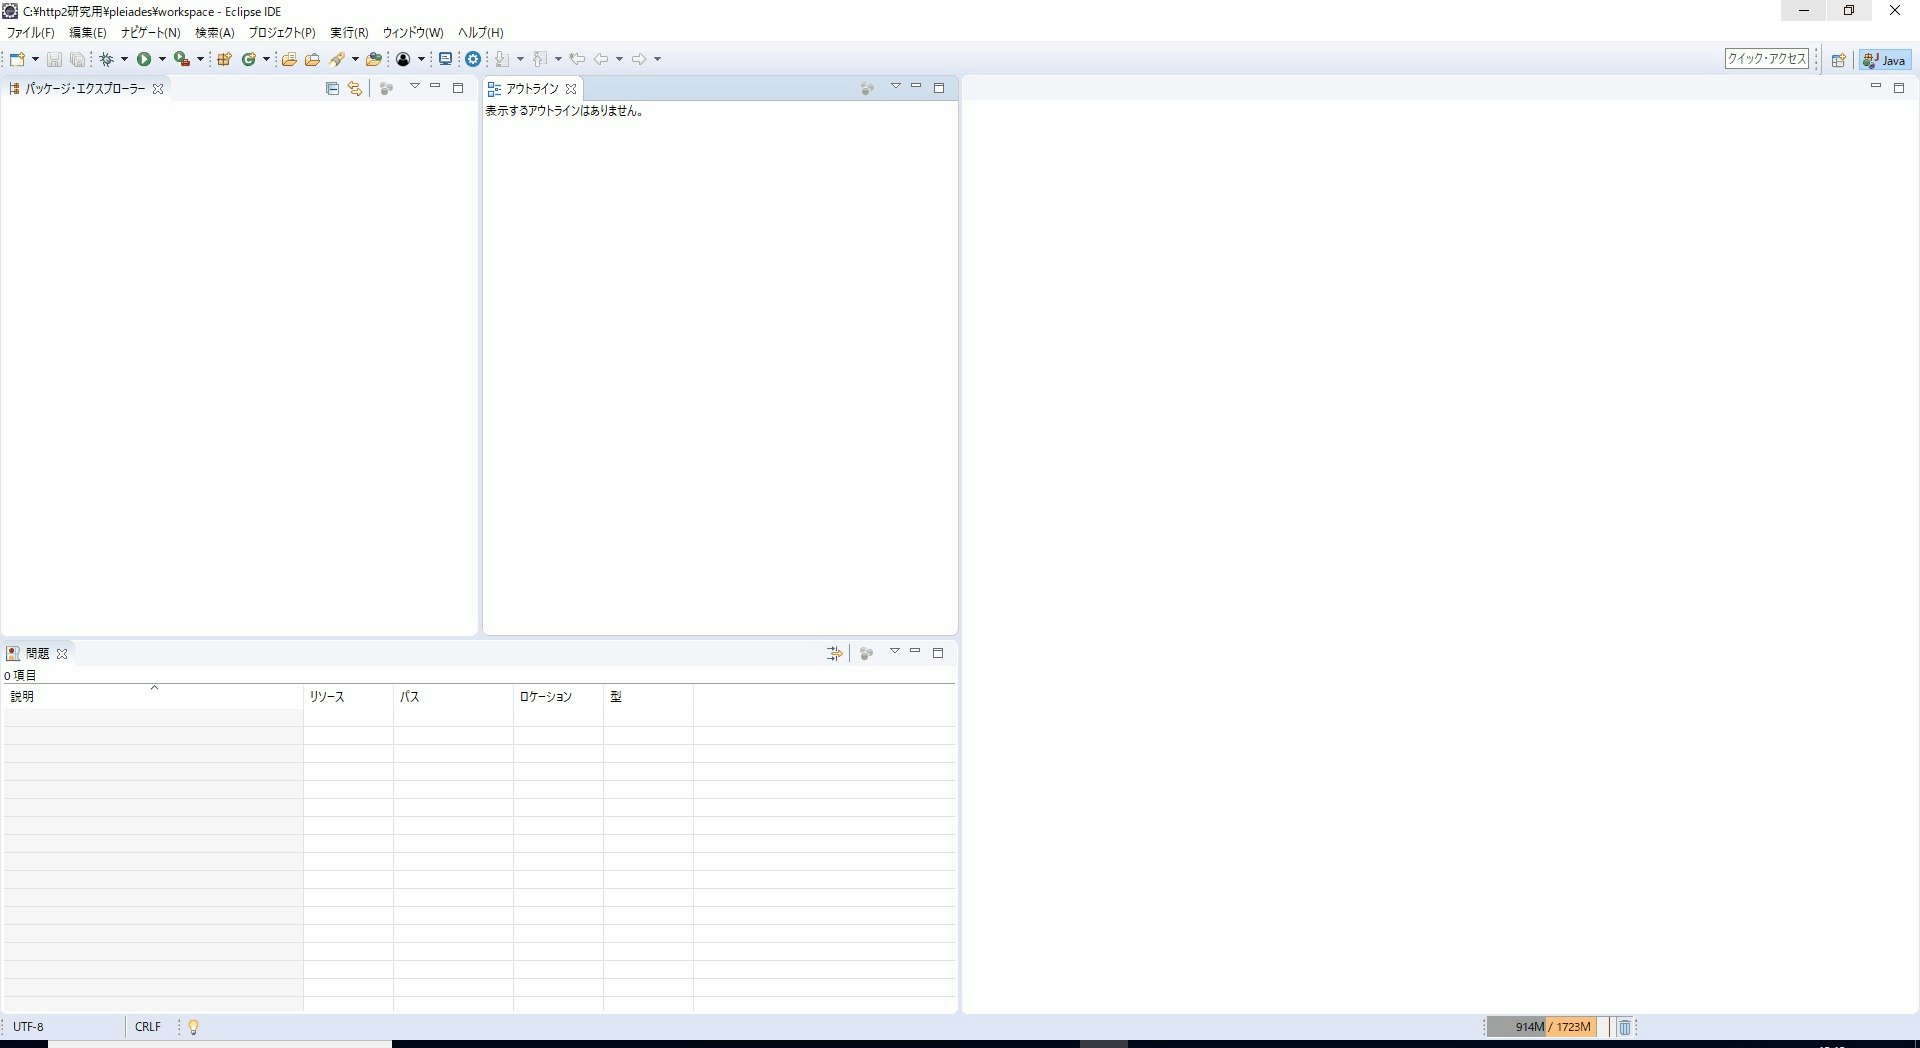This screenshot has height=1048, width=1920.
Task: Click the Next Annotation arrow icon
Action: 502,59
